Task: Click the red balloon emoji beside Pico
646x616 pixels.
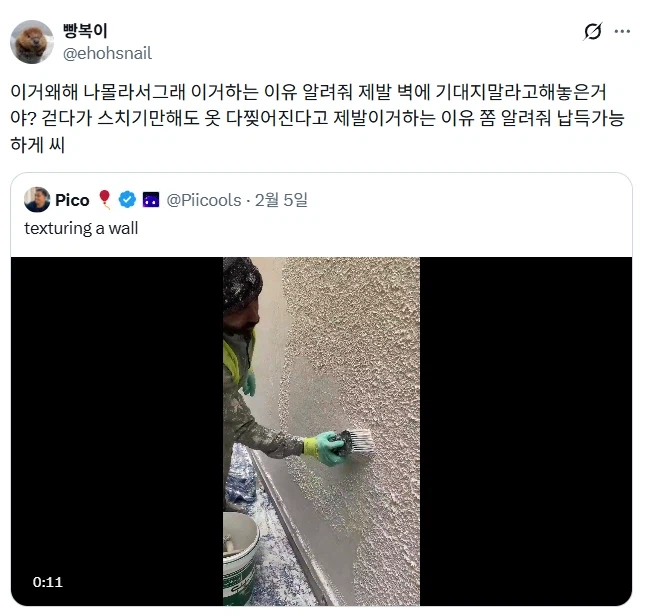Action: click(105, 200)
